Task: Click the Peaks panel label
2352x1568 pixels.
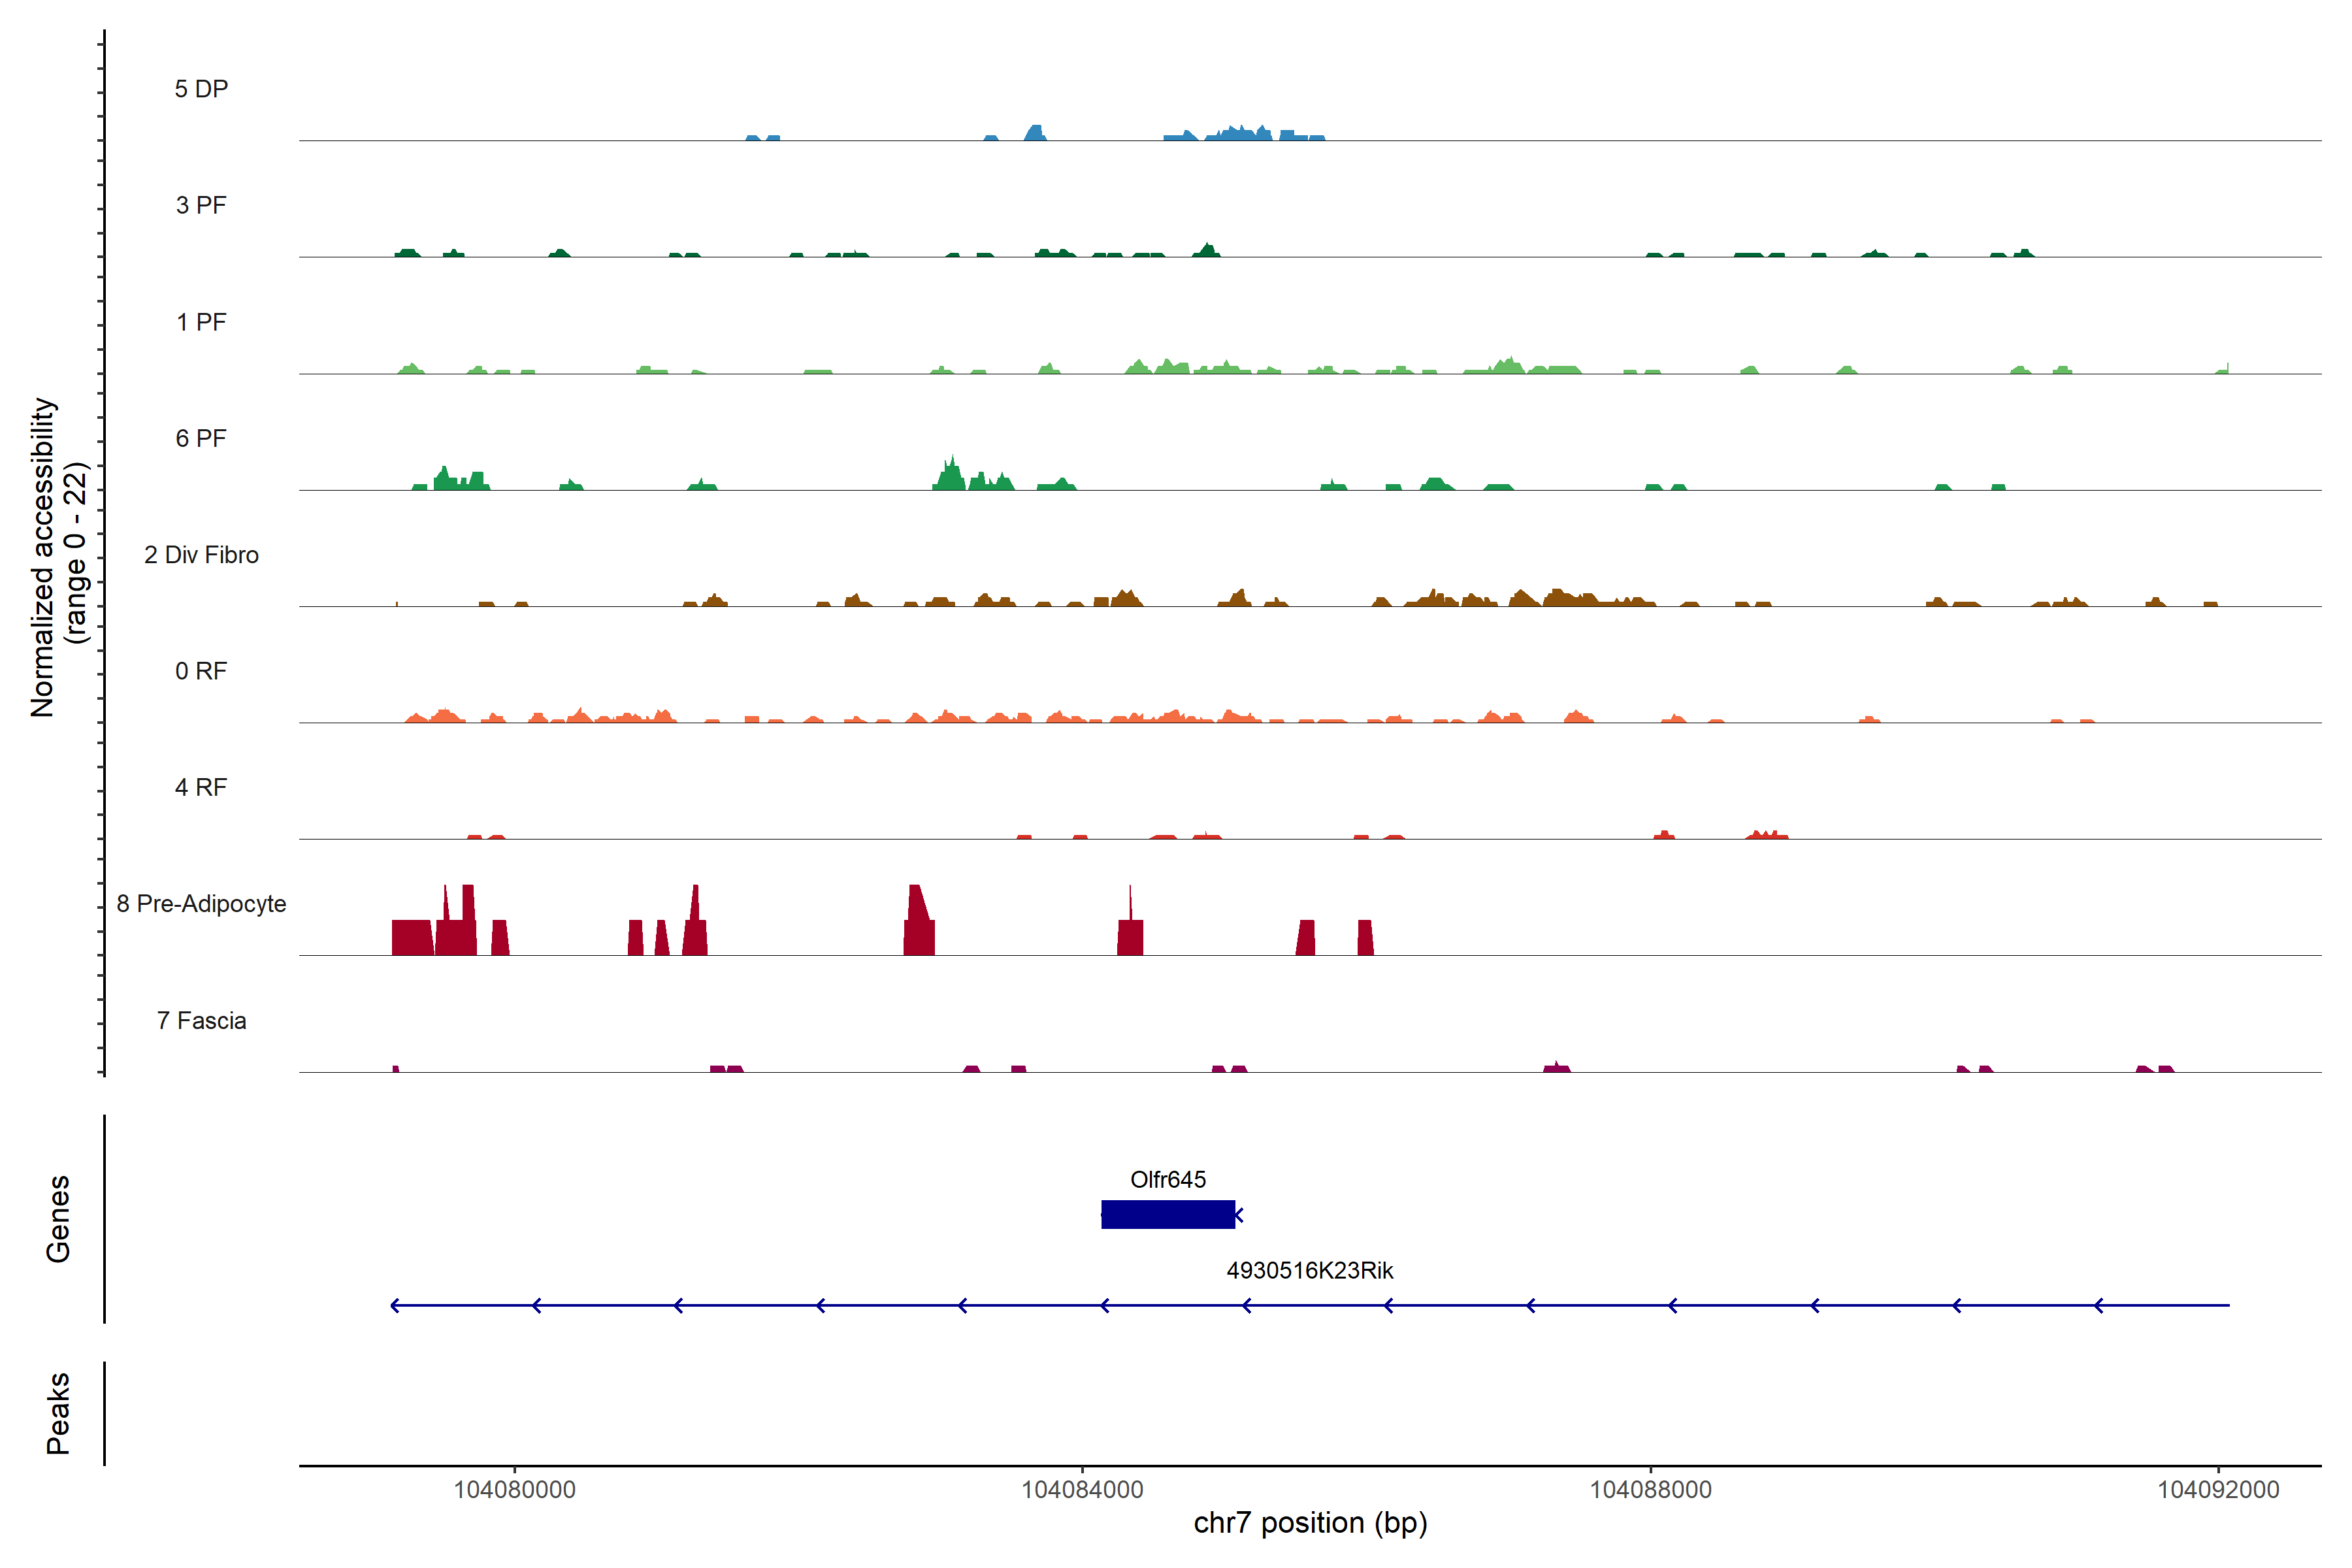Action: coord(58,1412)
